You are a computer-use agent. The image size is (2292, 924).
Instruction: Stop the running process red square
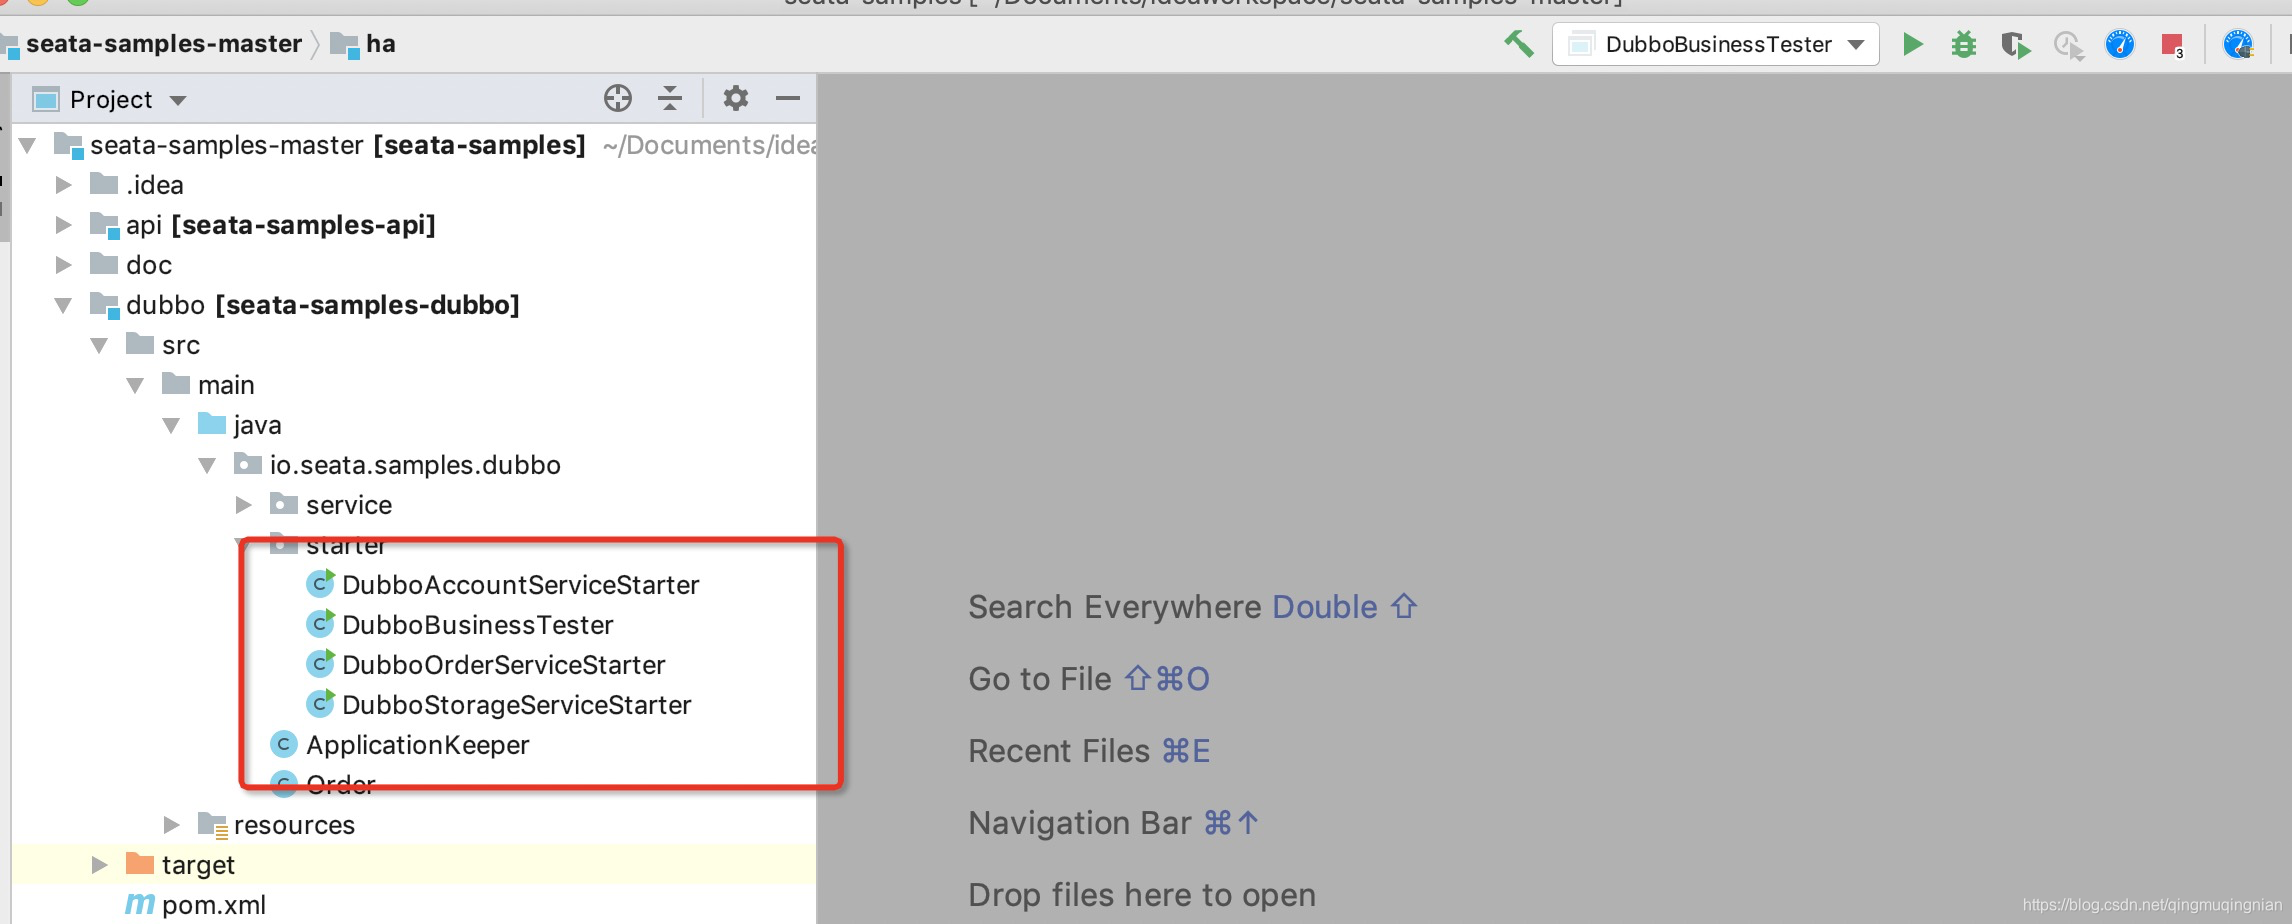[x=2172, y=45]
